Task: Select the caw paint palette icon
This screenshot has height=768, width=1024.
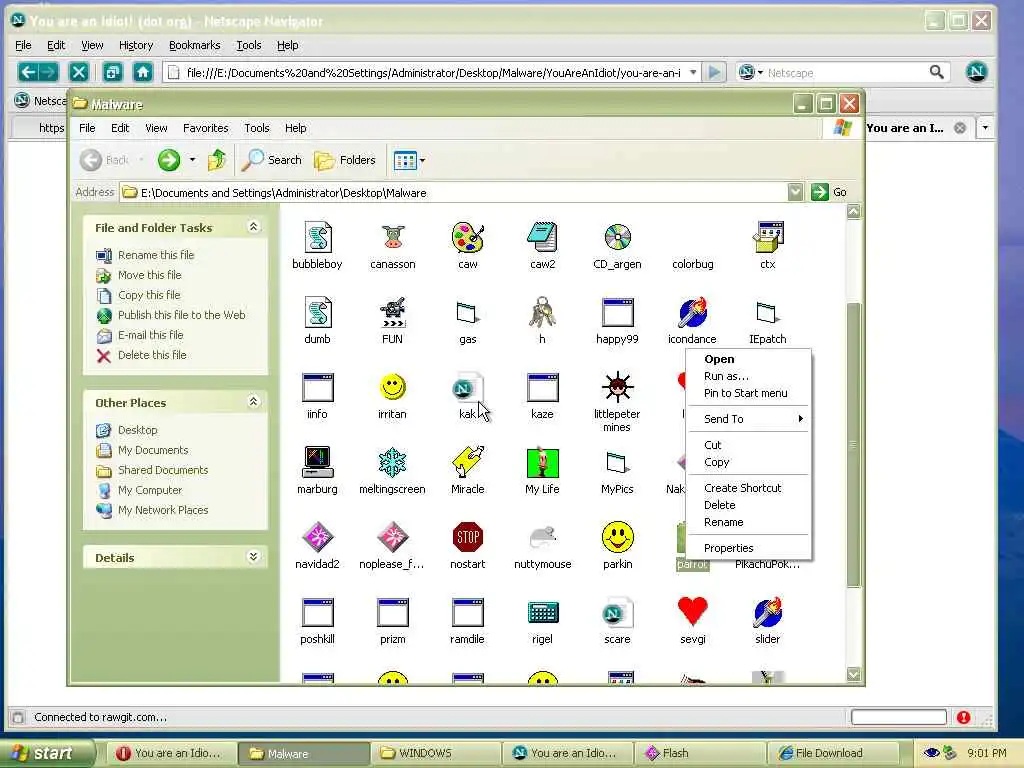Action: [468, 238]
